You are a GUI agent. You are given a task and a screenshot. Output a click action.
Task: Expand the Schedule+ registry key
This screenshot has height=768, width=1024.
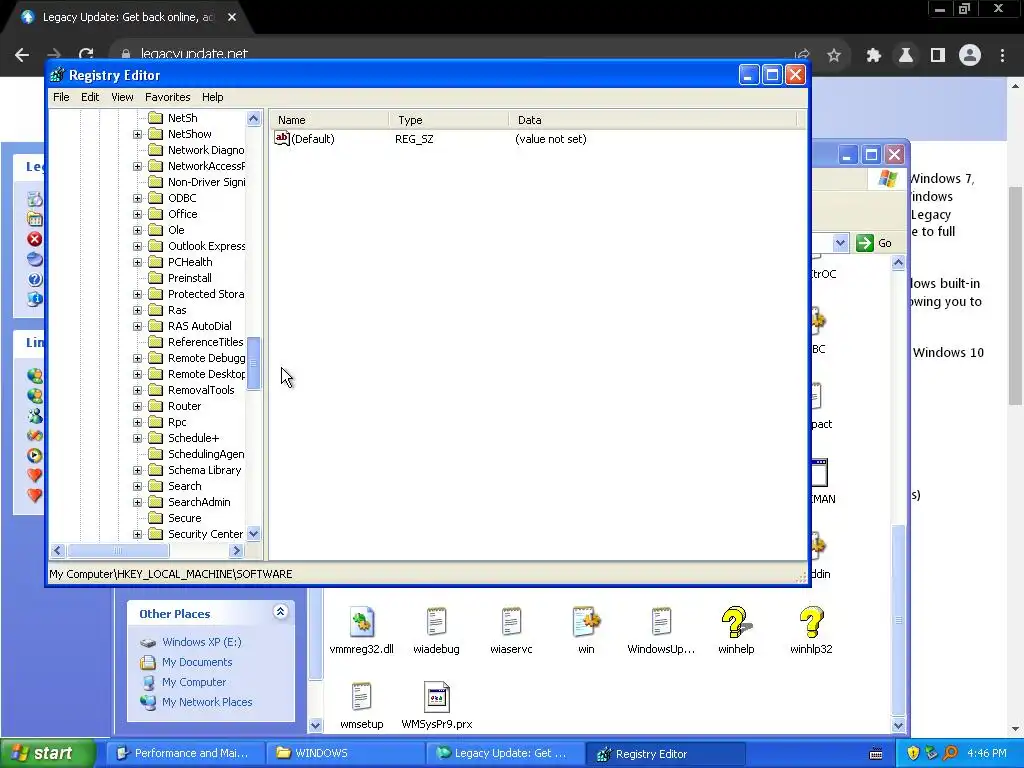[137, 438]
